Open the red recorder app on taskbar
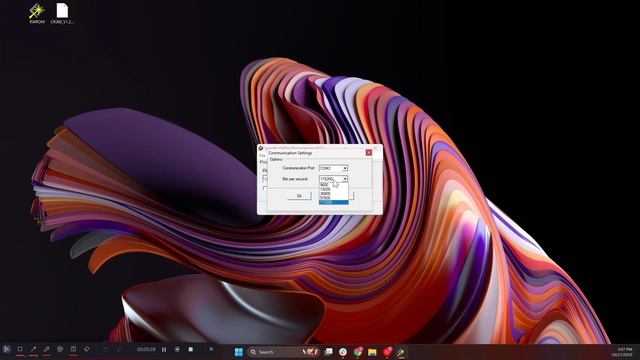 pos(387,351)
